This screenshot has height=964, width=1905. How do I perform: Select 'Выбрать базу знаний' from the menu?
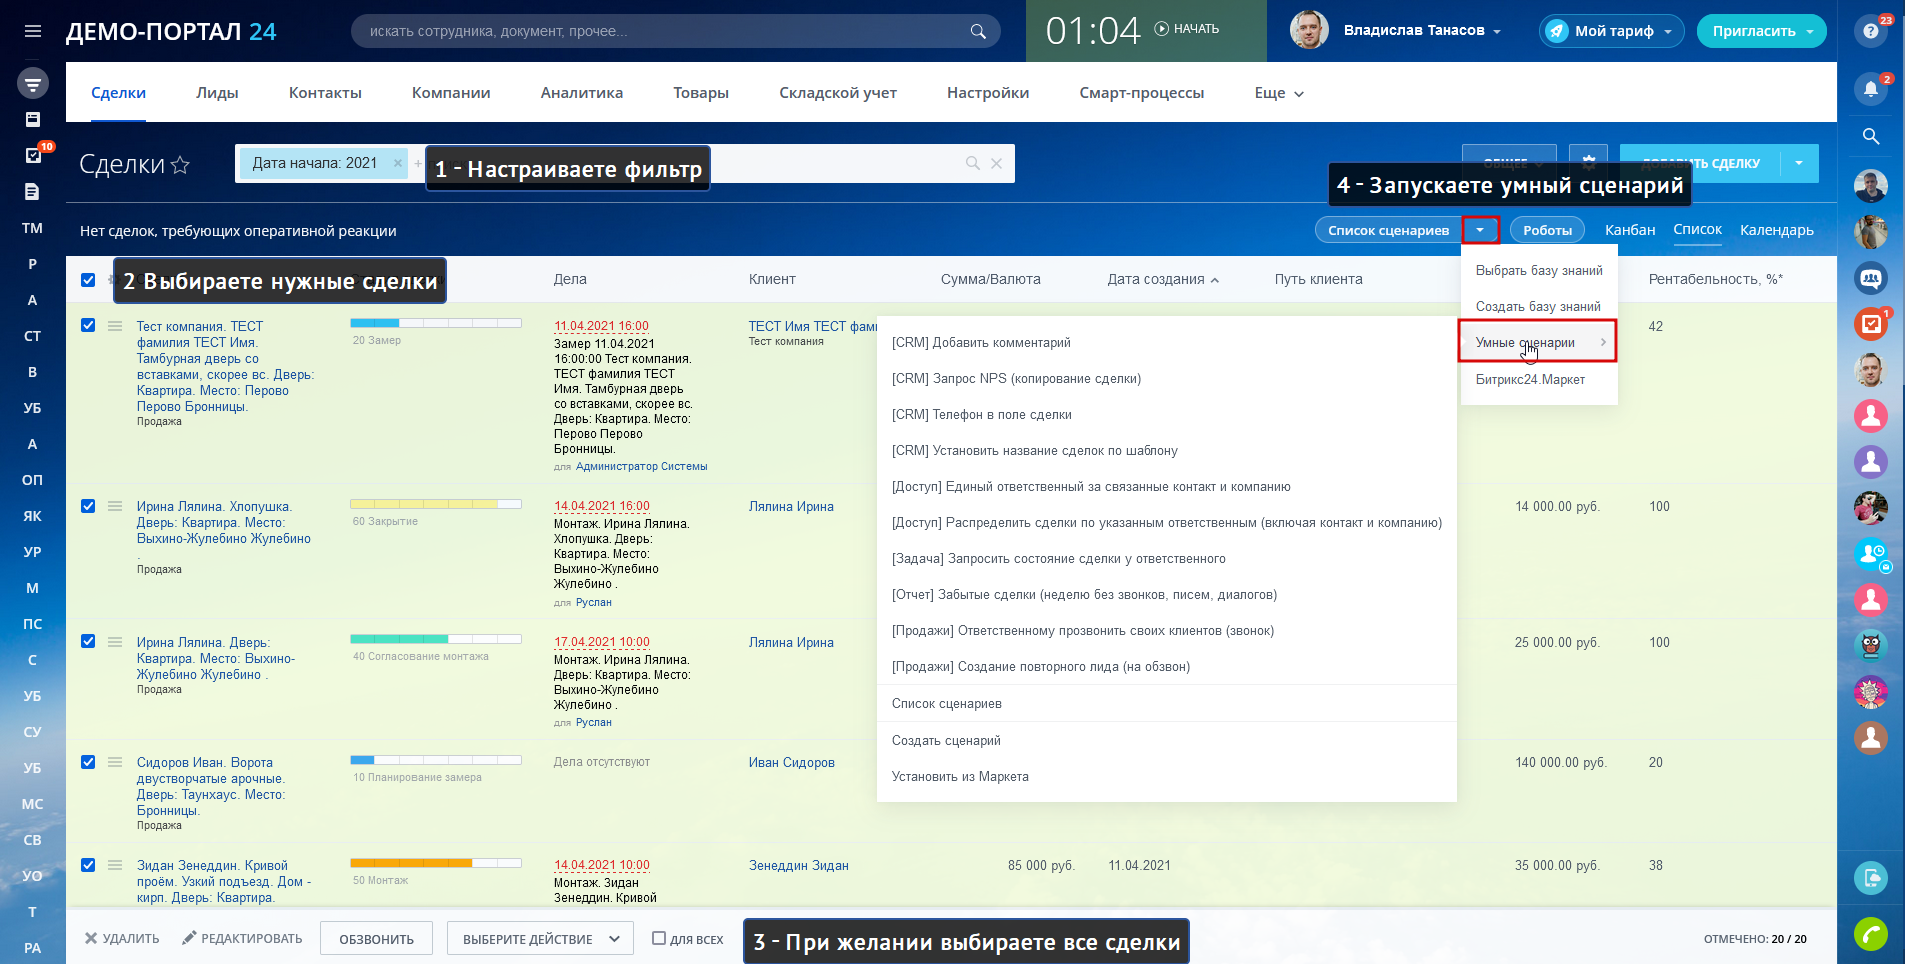pyautogui.click(x=1539, y=270)
